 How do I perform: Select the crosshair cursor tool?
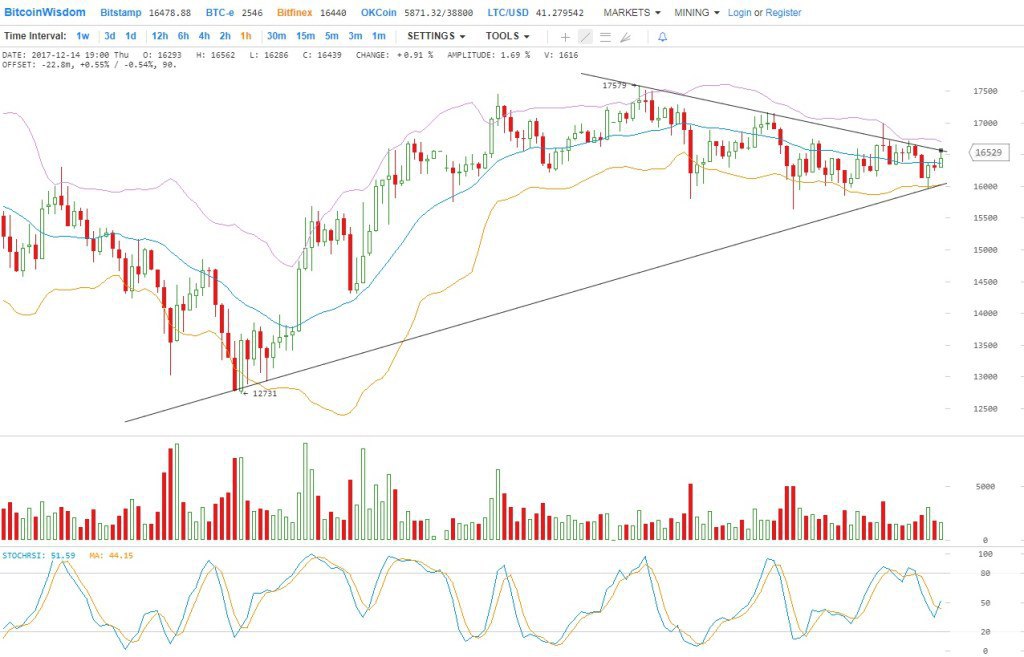[x=566, y=37]
